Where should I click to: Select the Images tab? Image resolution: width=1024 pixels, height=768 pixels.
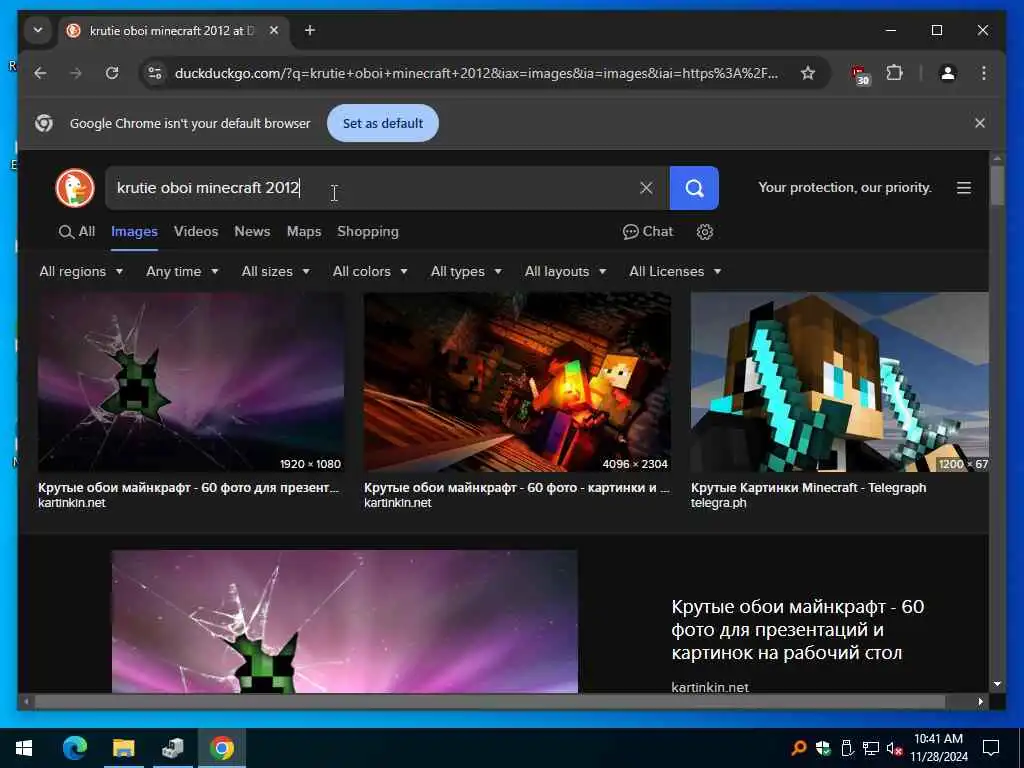[134, 232]
